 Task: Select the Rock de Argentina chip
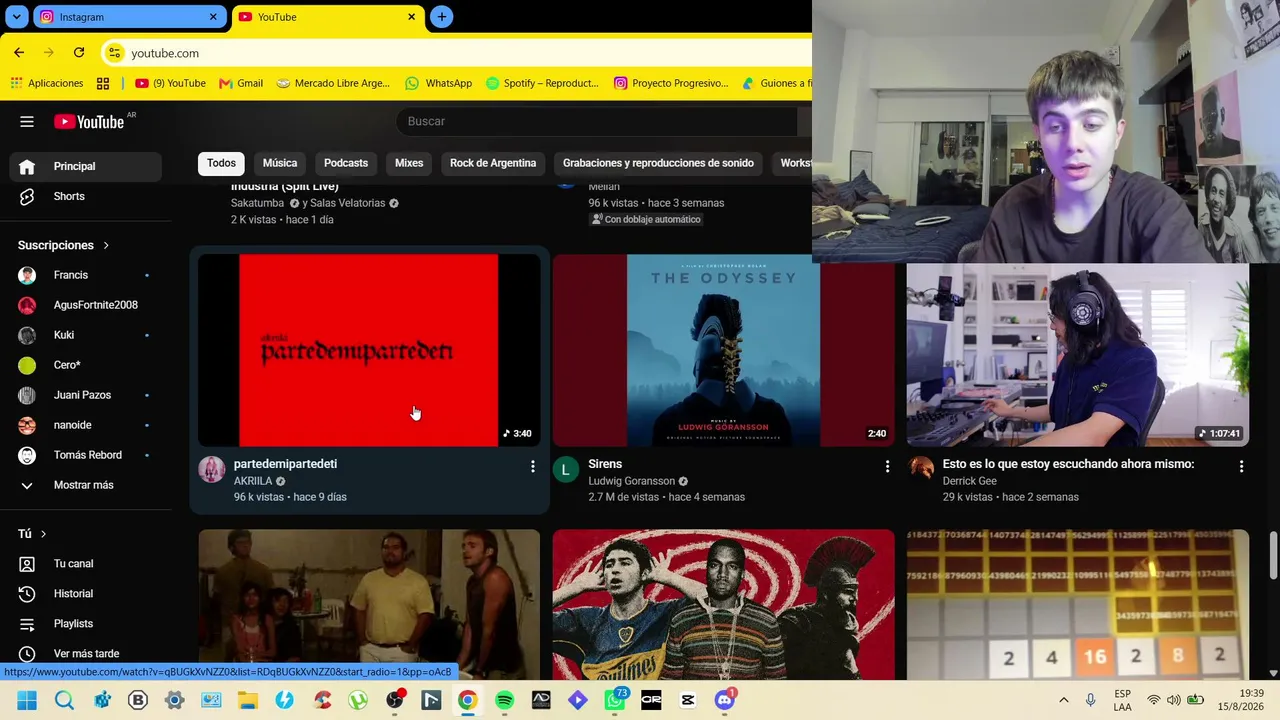click(x=493, y=163)
